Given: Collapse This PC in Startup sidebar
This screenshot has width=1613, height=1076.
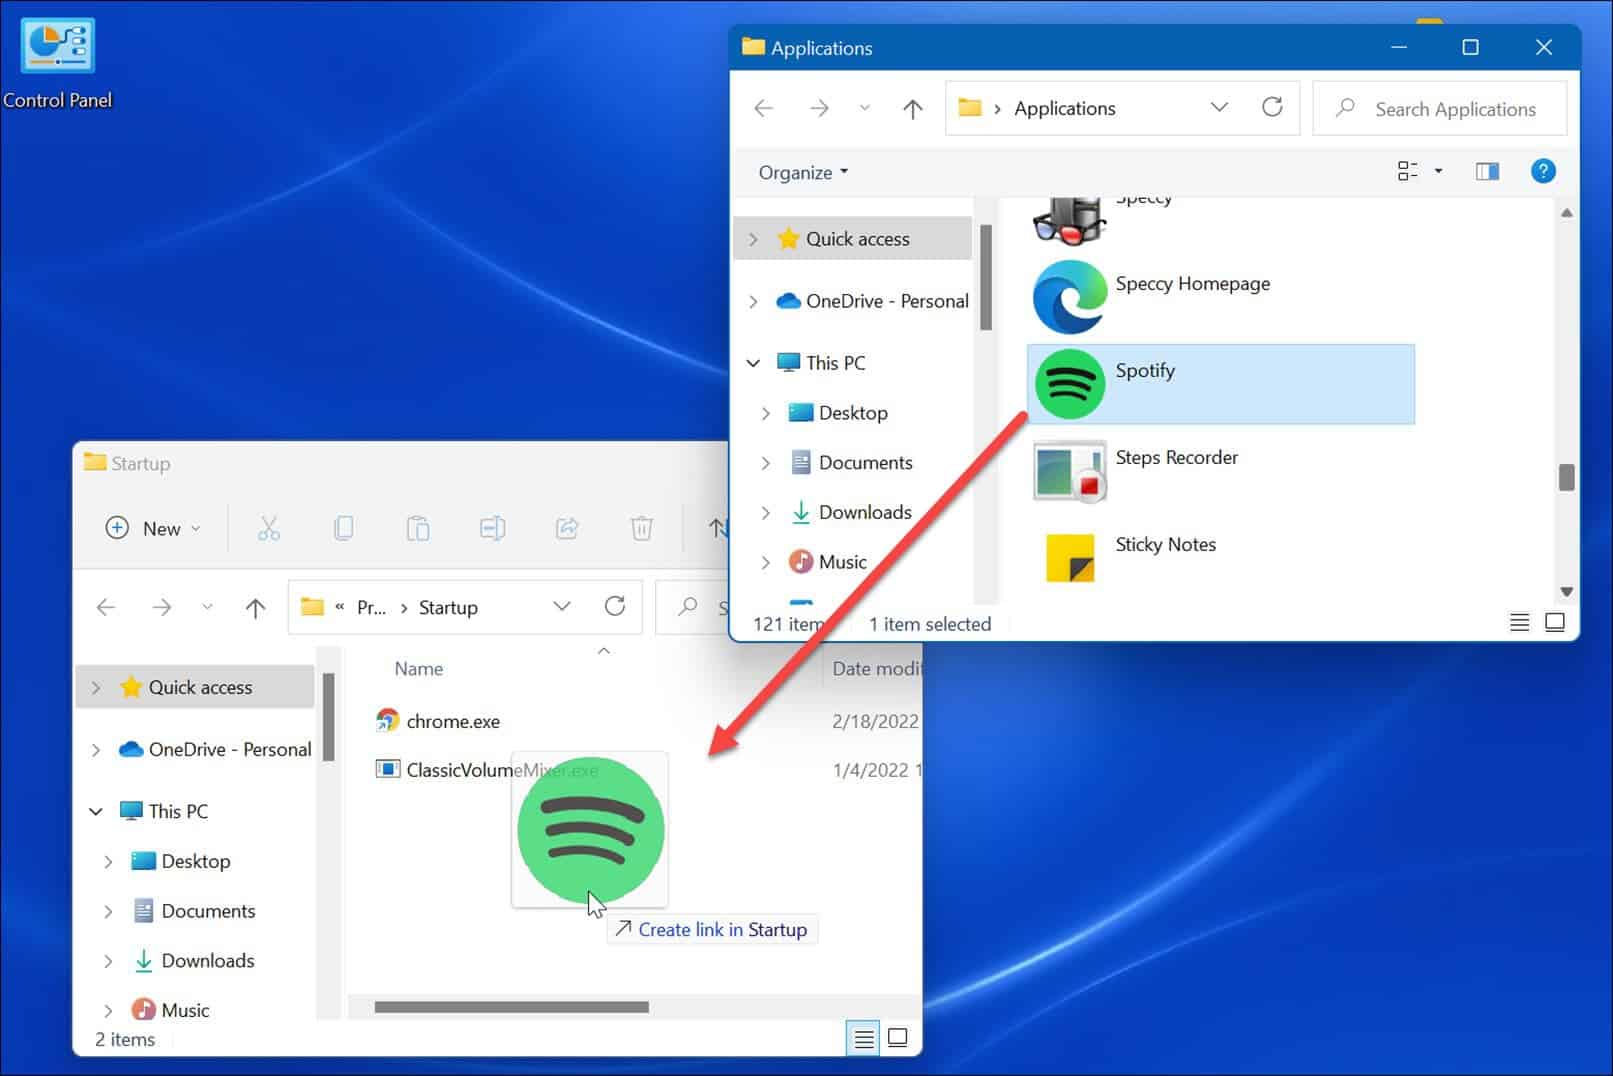Looking at the screenshot, I should (x=96, y=811).
